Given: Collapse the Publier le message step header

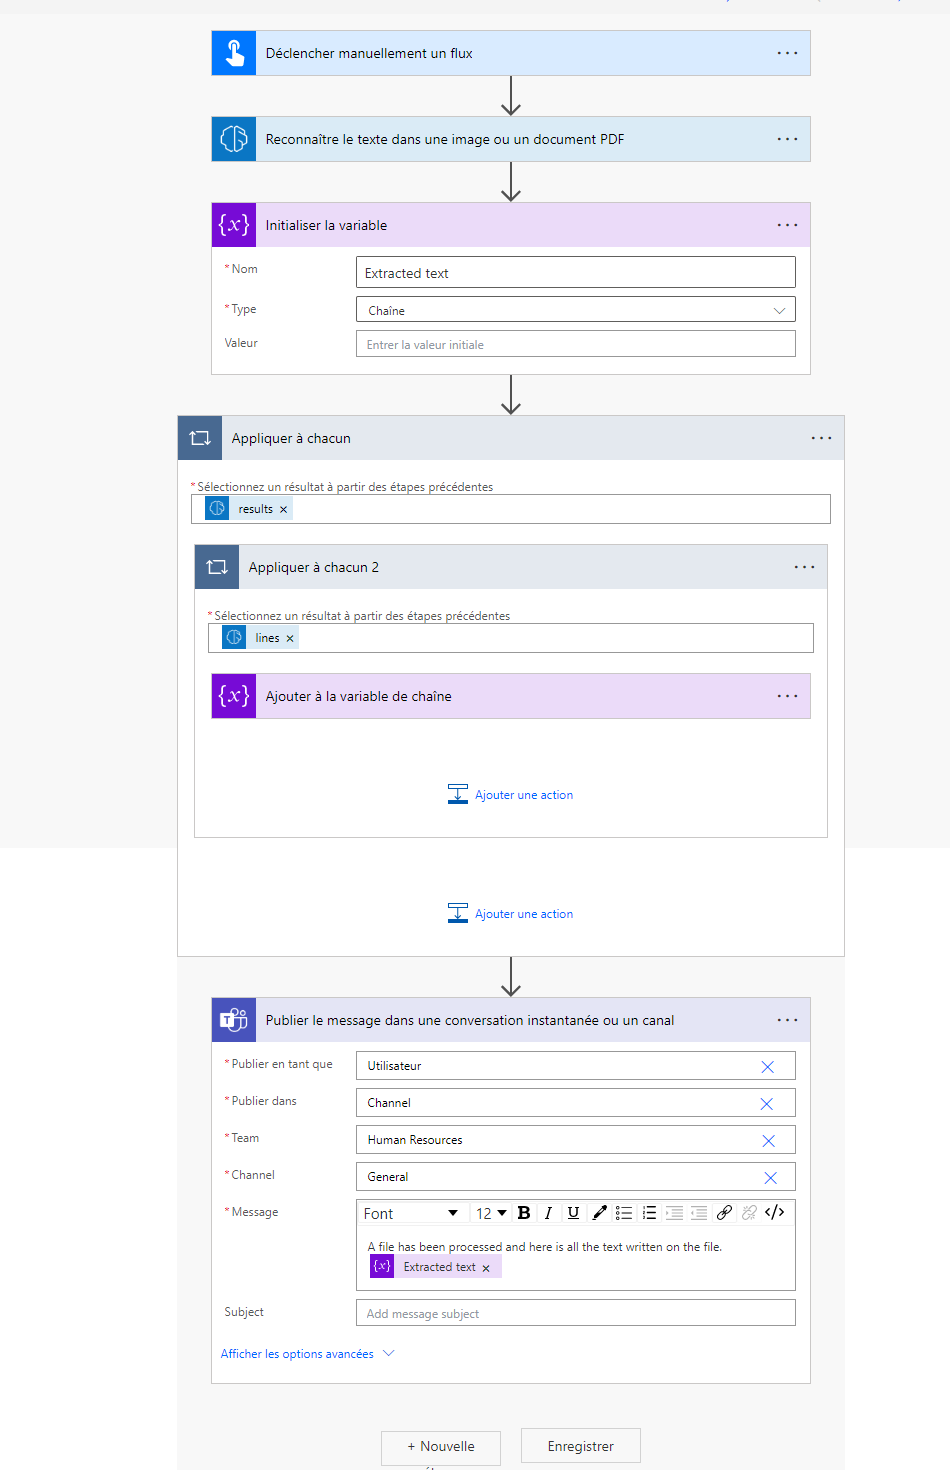Looking at the screenshot, I should (511, 1020).
